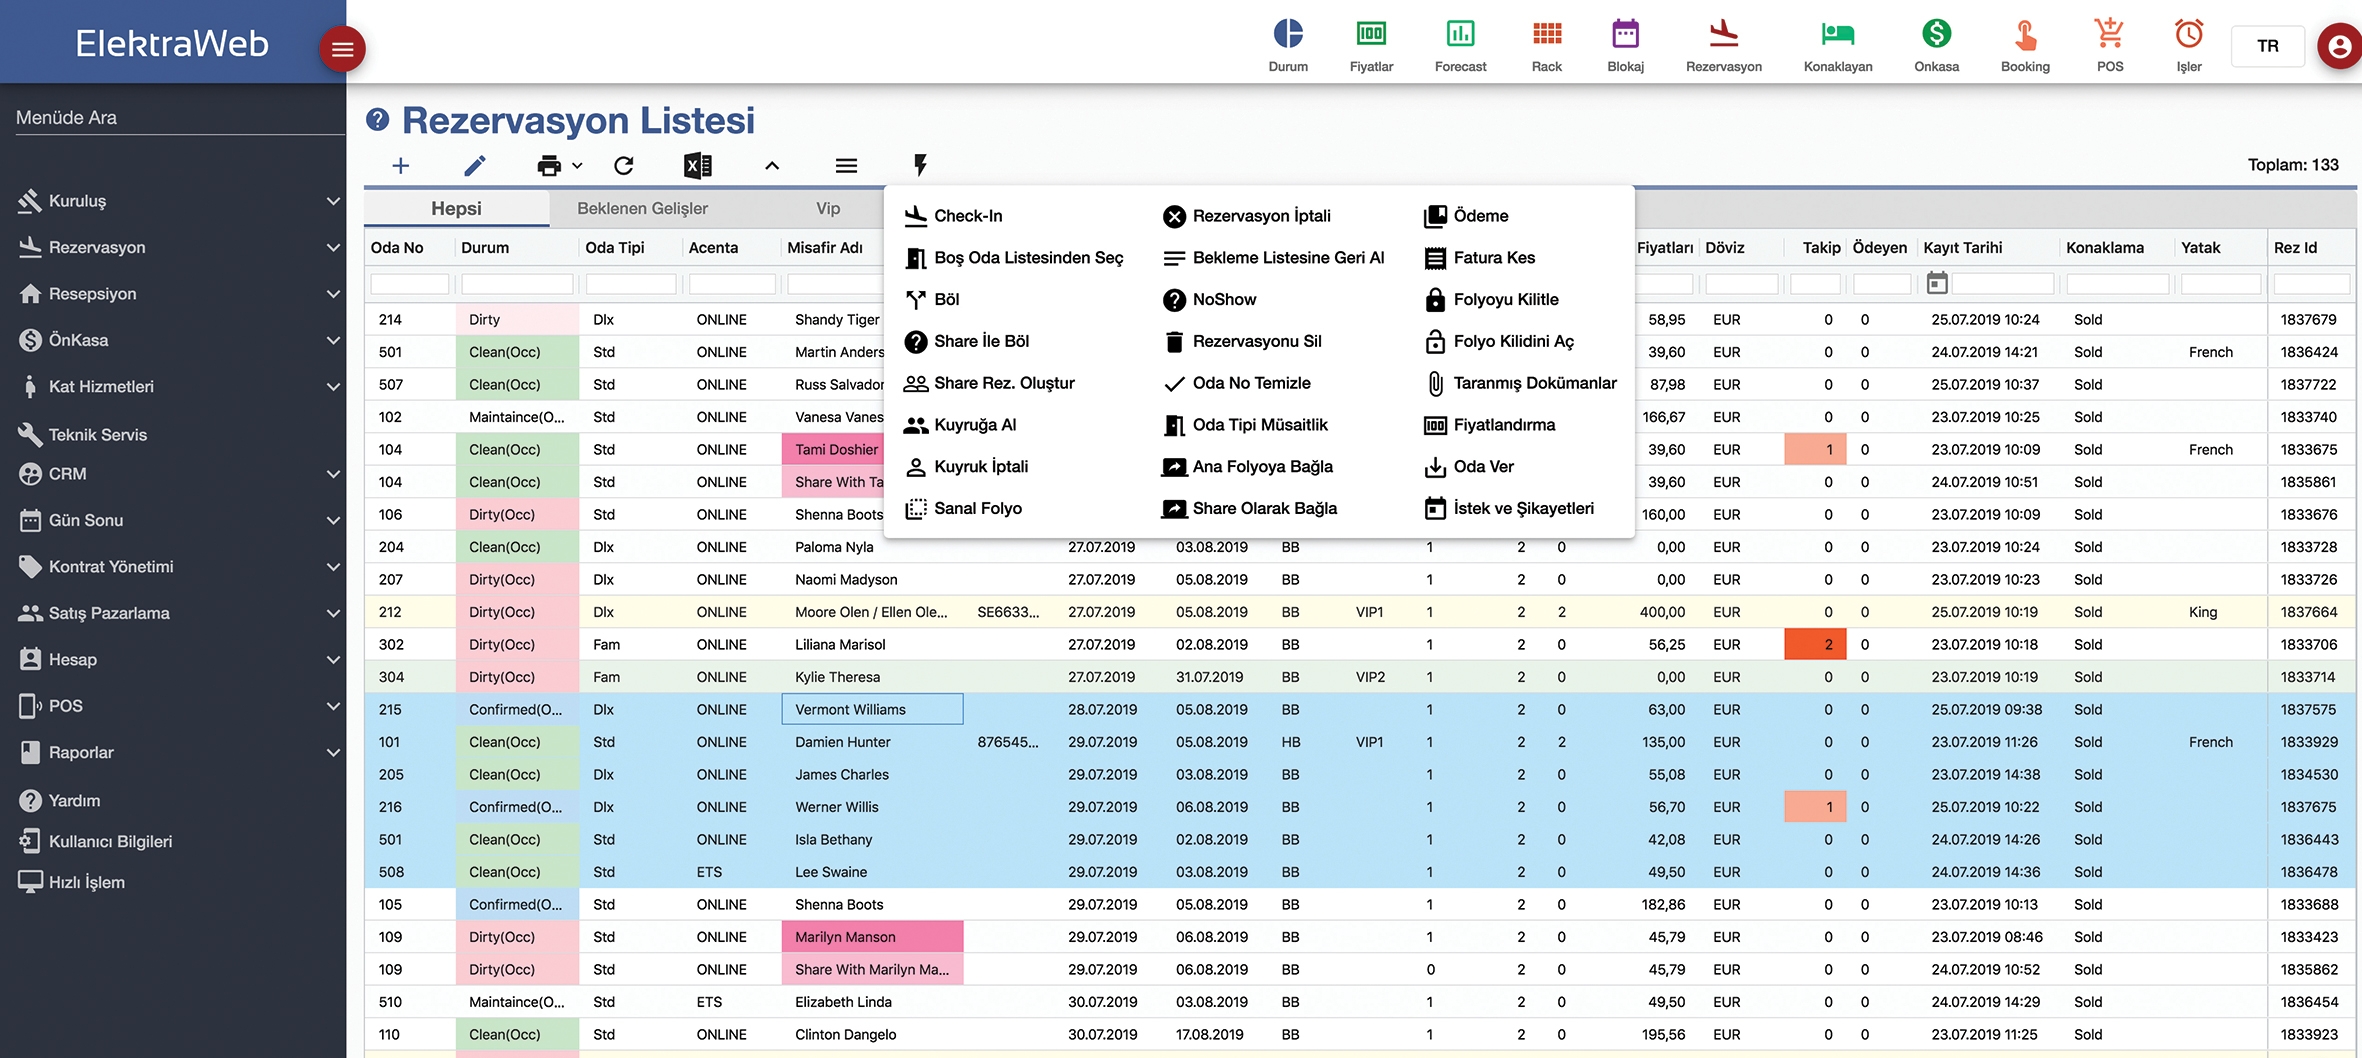2362x1058 pixels.
Task: Click Fatura Kes menu option
Action: coord(1493,258)
